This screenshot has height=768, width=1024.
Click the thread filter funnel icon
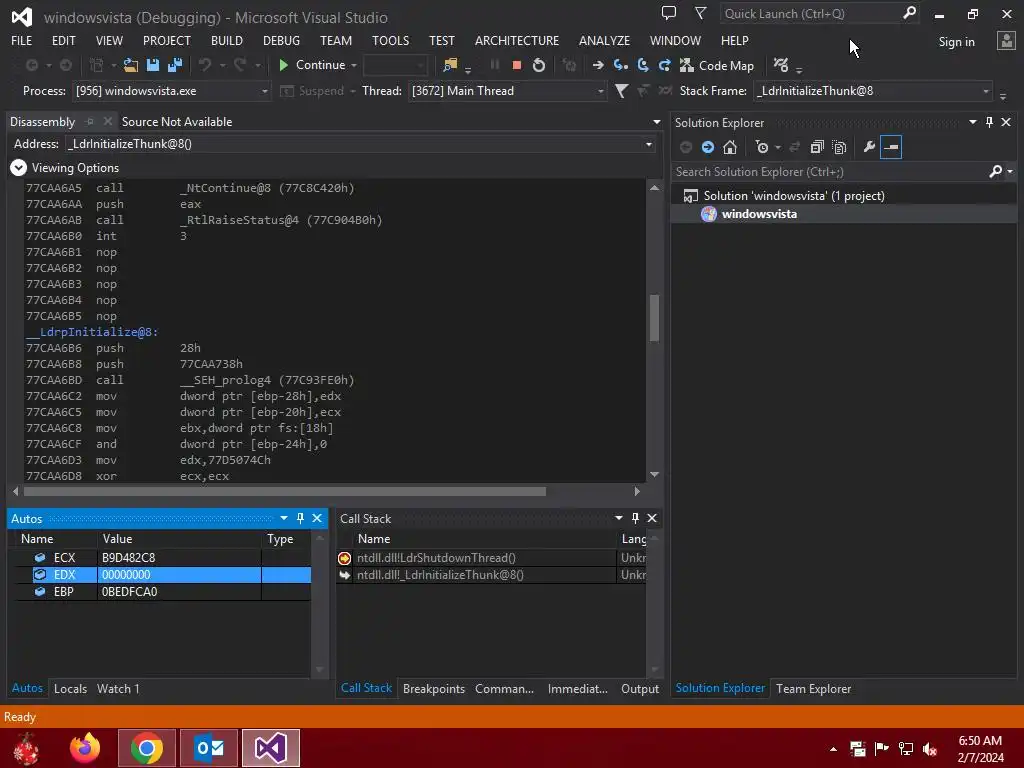click(622, 91)
